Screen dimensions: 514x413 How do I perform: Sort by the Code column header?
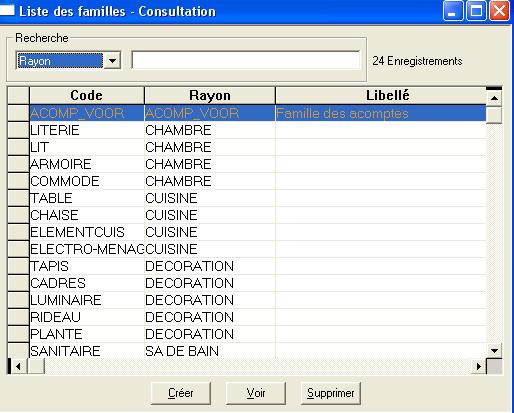pyautogui.click(x=87, y=95)
